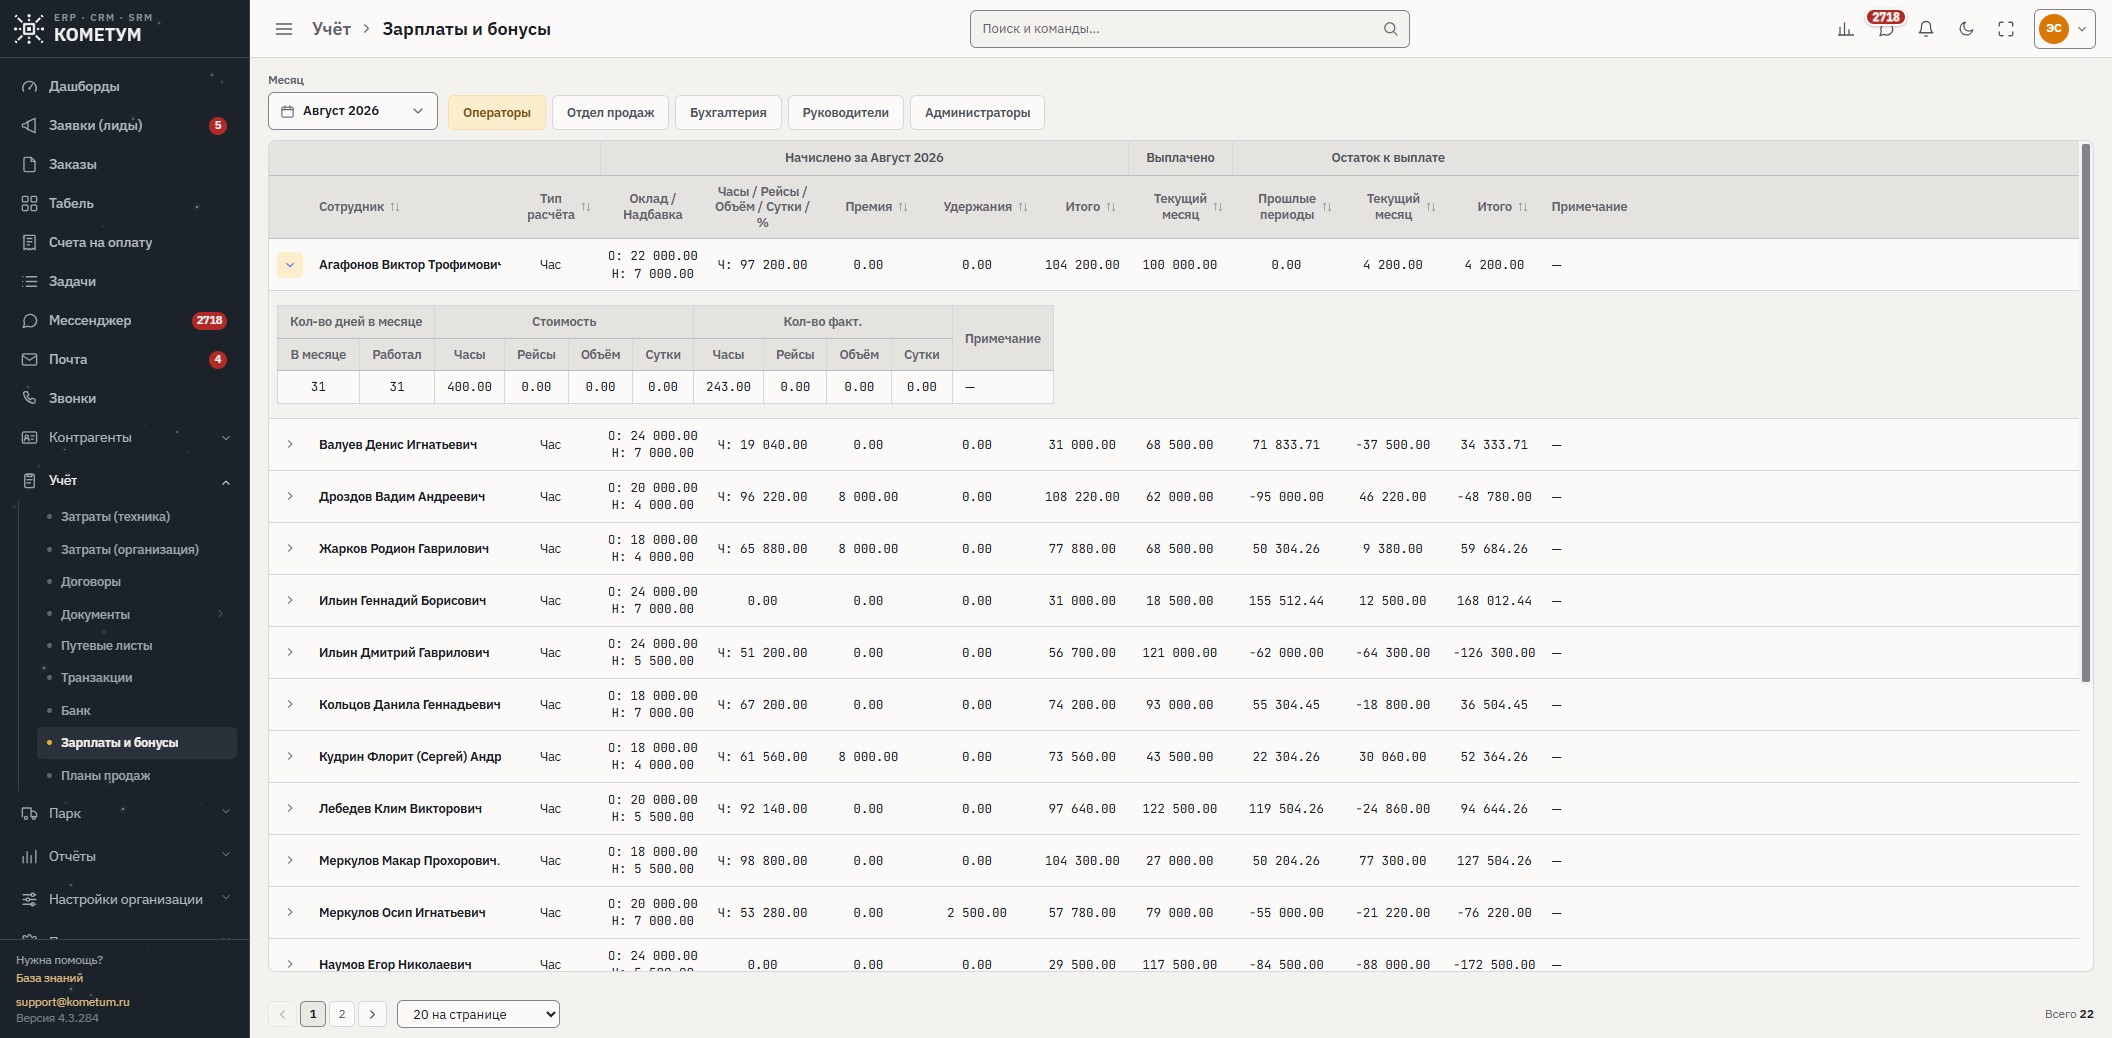Switch to Бухгалтерия tab
Screen dimensions: 2112x1038
[x=728, y=113]
